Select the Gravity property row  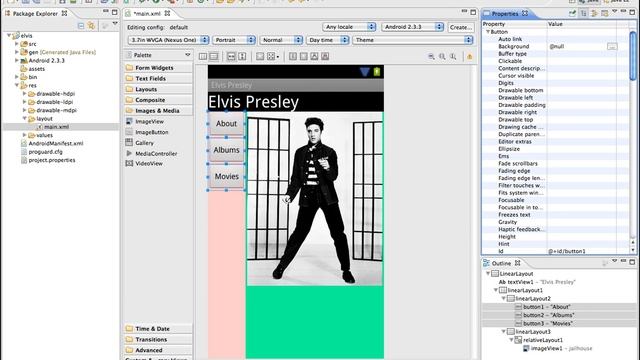(556, 222)
